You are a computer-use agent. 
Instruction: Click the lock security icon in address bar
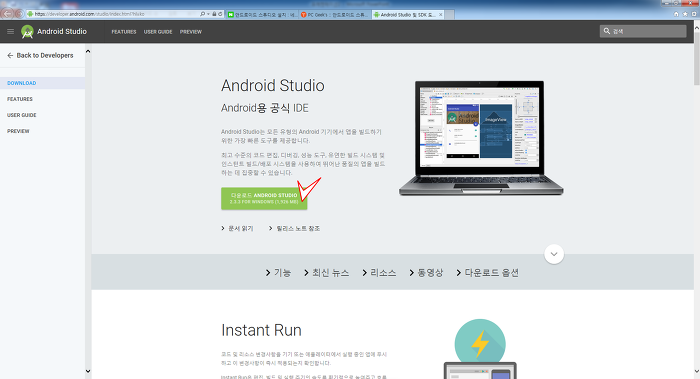(x=214, y=14)
